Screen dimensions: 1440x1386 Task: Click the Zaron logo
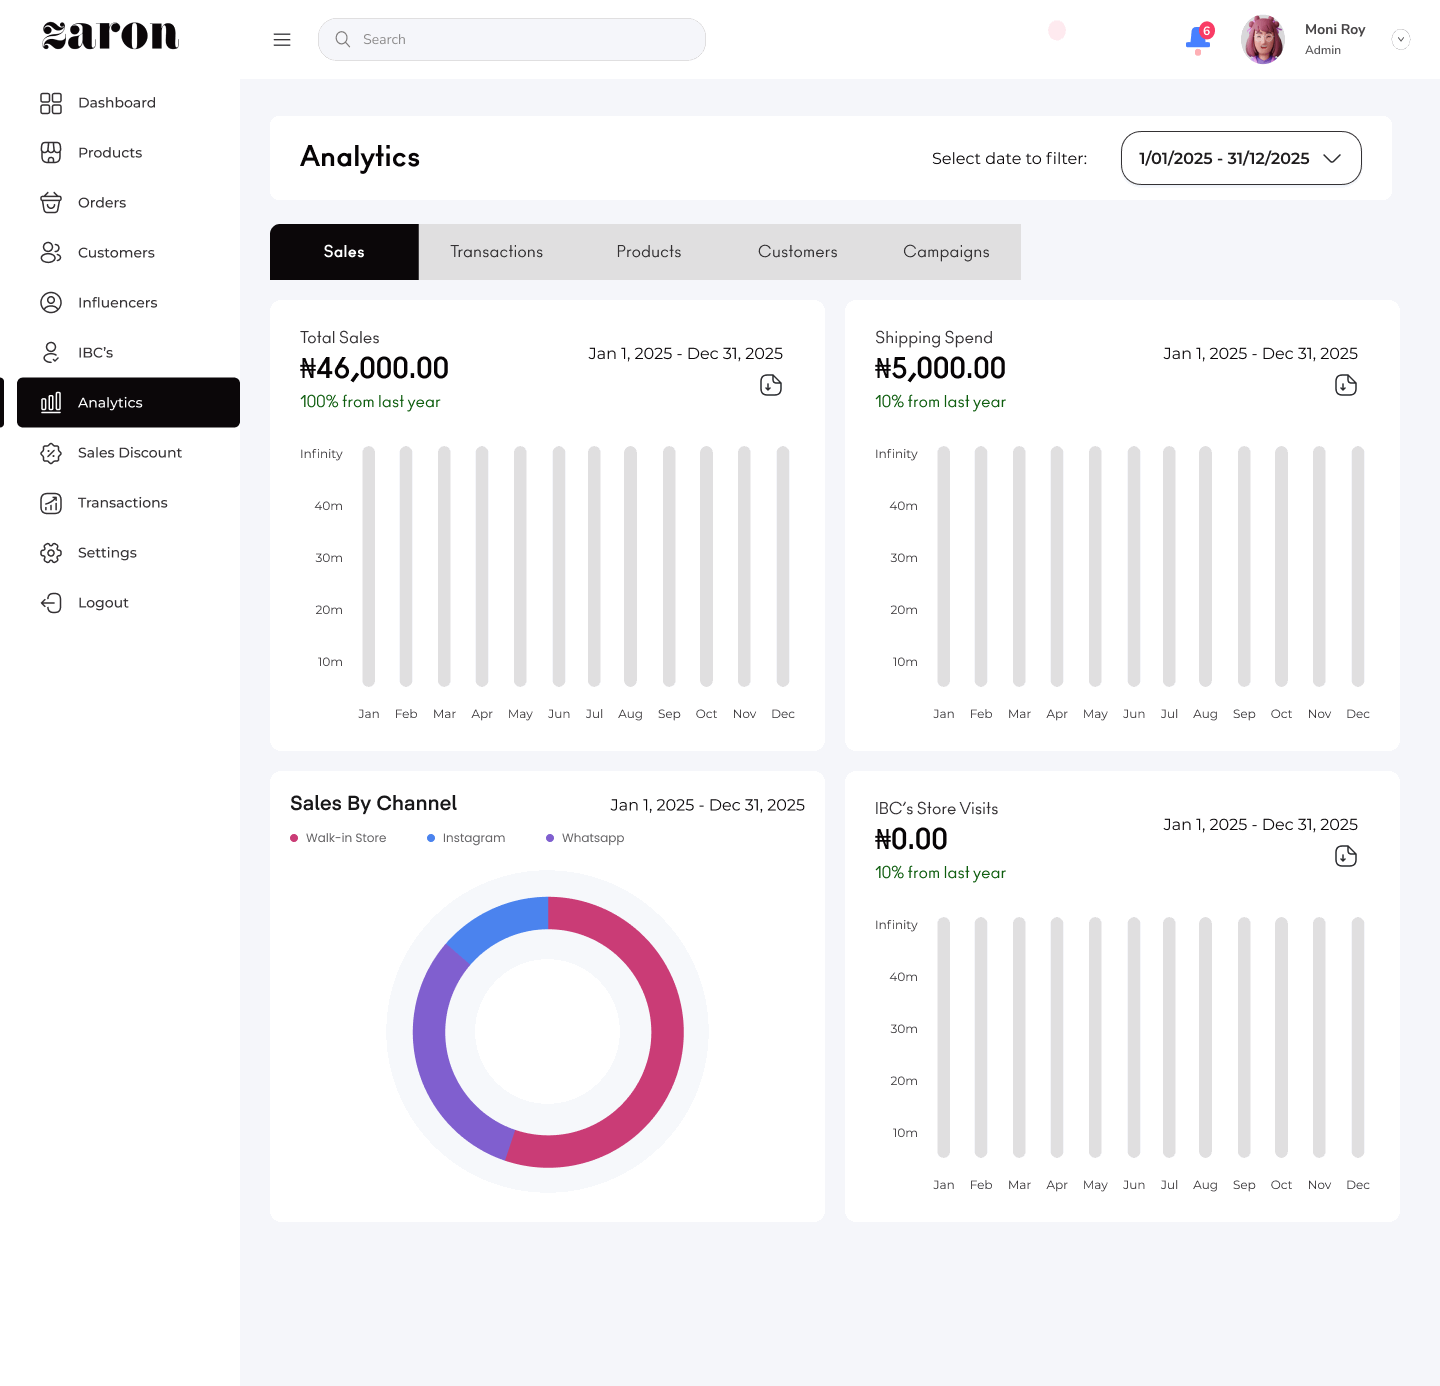tap(111, 36)
